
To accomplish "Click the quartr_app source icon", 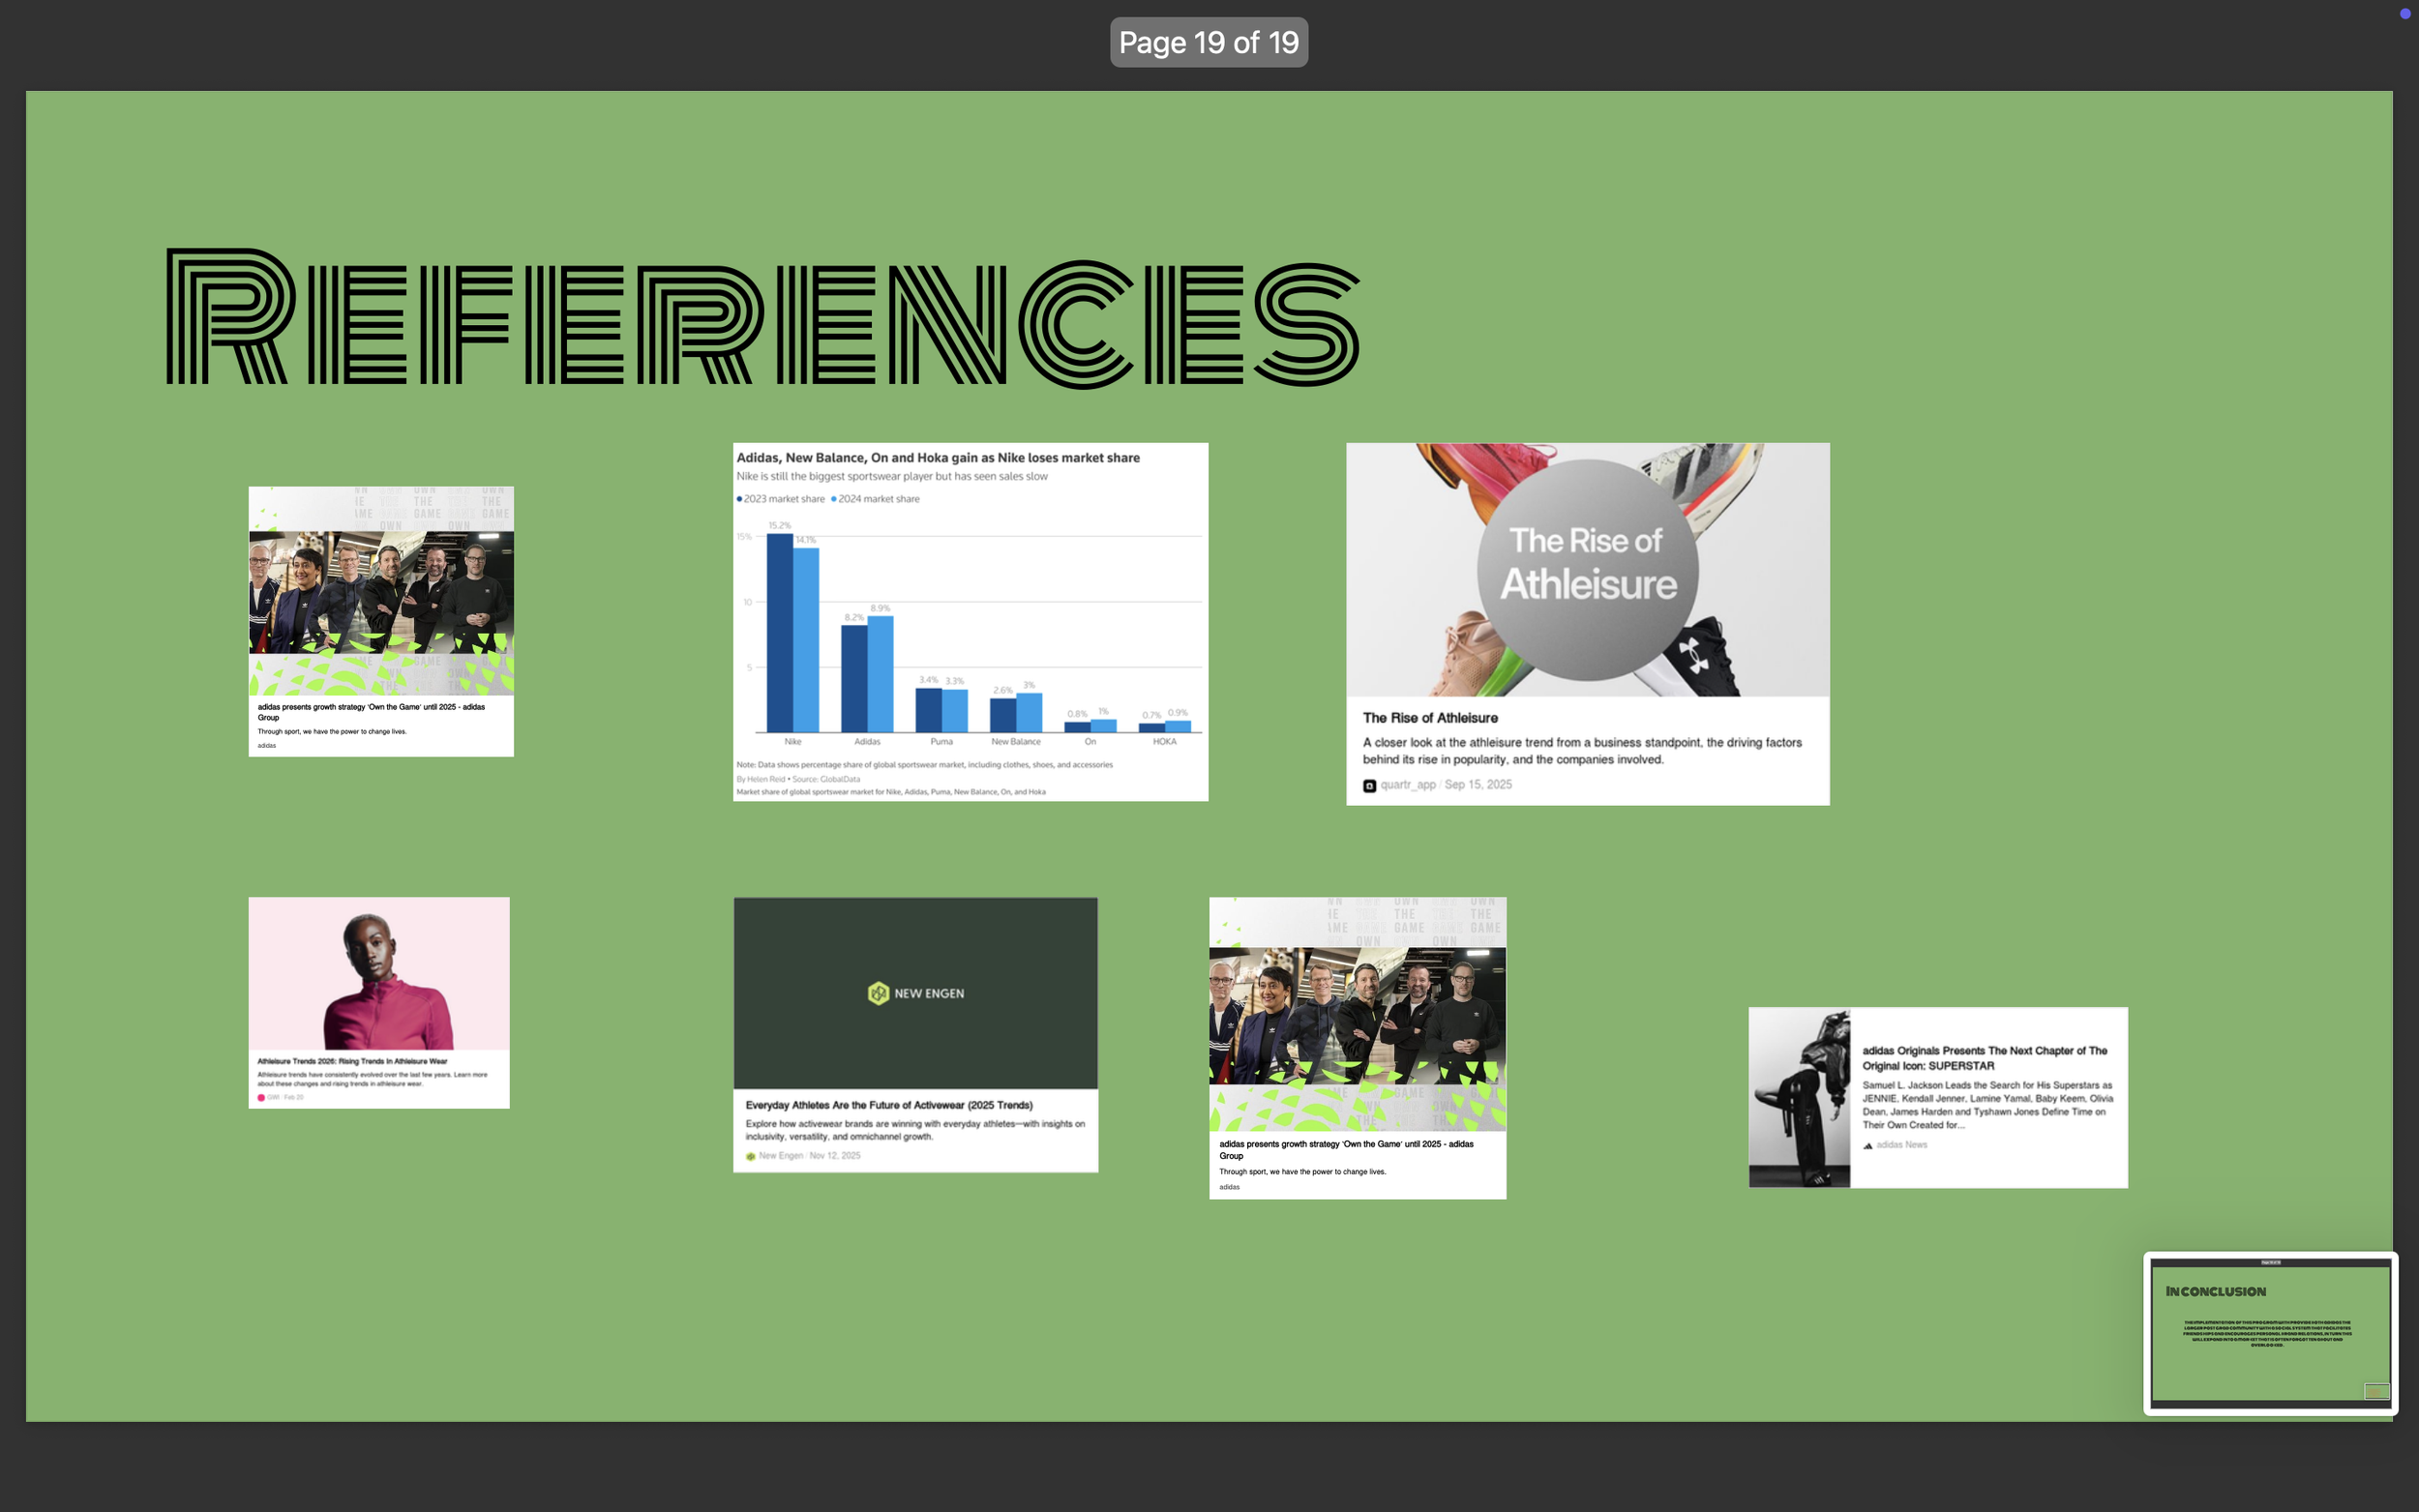I will click(x=1369, y=786).
